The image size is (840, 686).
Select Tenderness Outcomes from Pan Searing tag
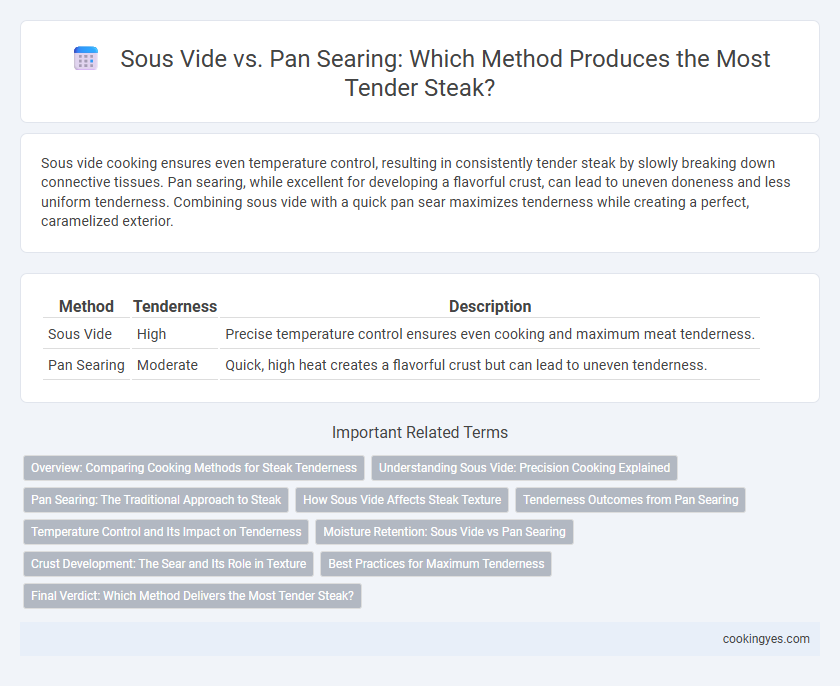coord(631,500)
